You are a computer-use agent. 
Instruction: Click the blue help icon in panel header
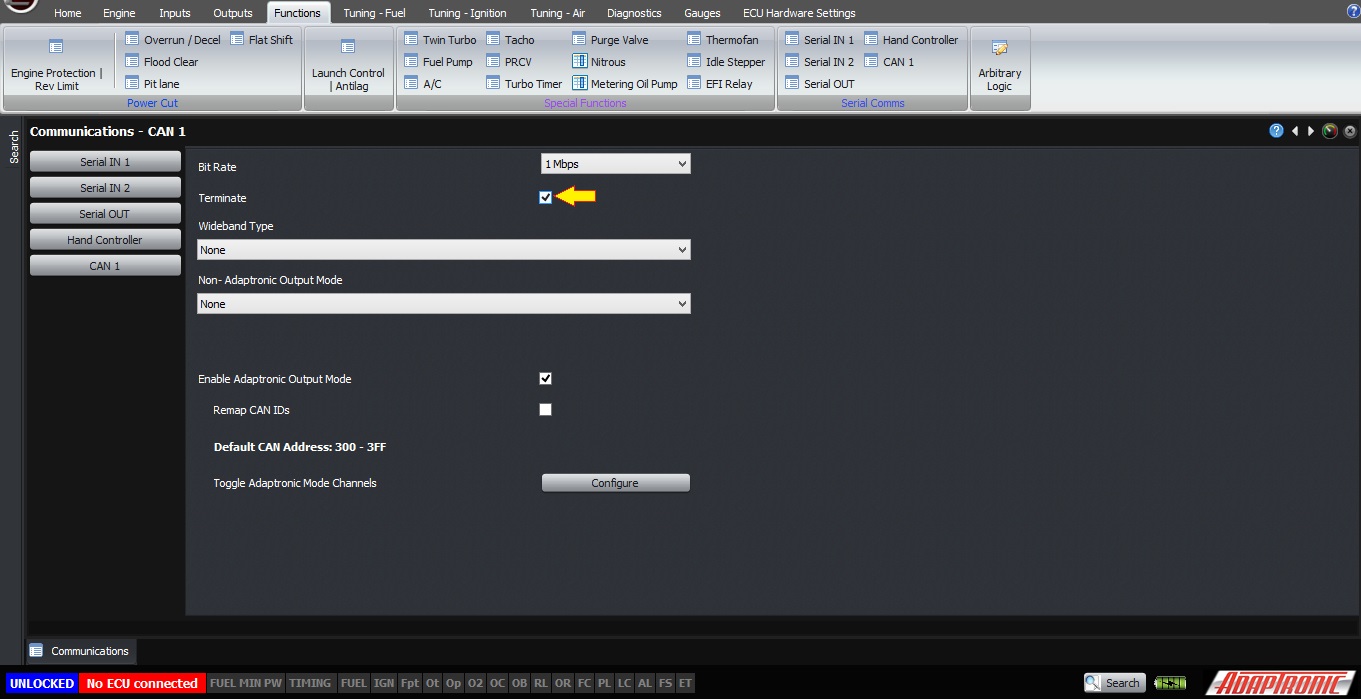1276,131
